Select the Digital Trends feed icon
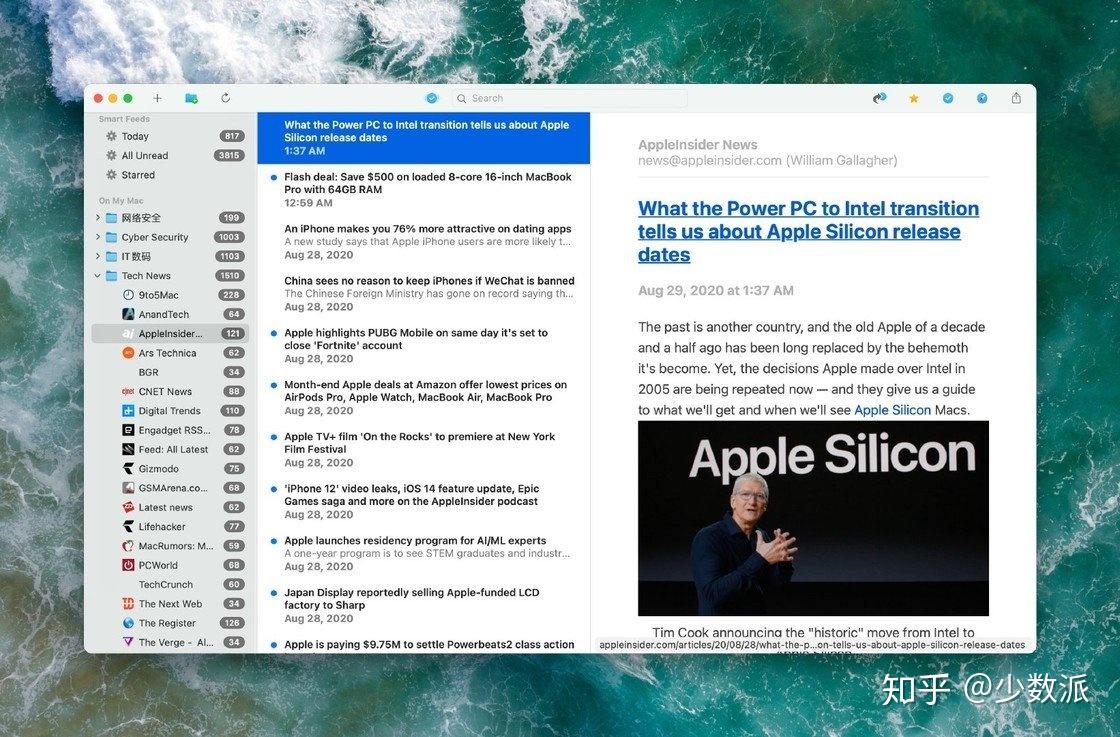1120x737 pixels. [x=128, y=410]
